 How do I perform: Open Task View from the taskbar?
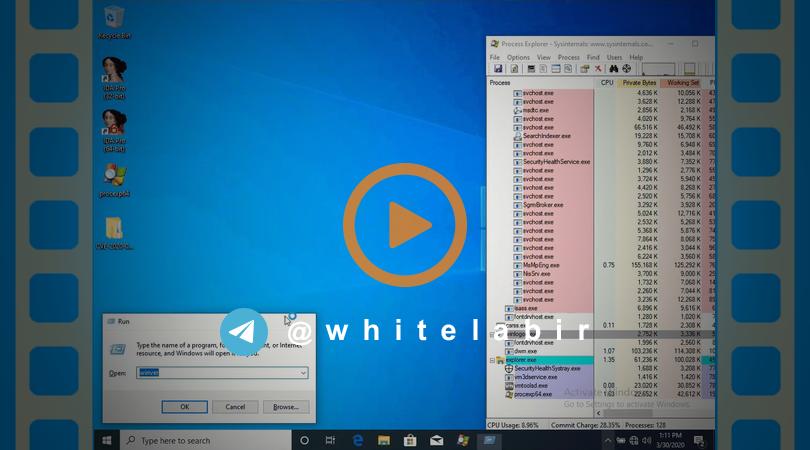pos(330,440)
